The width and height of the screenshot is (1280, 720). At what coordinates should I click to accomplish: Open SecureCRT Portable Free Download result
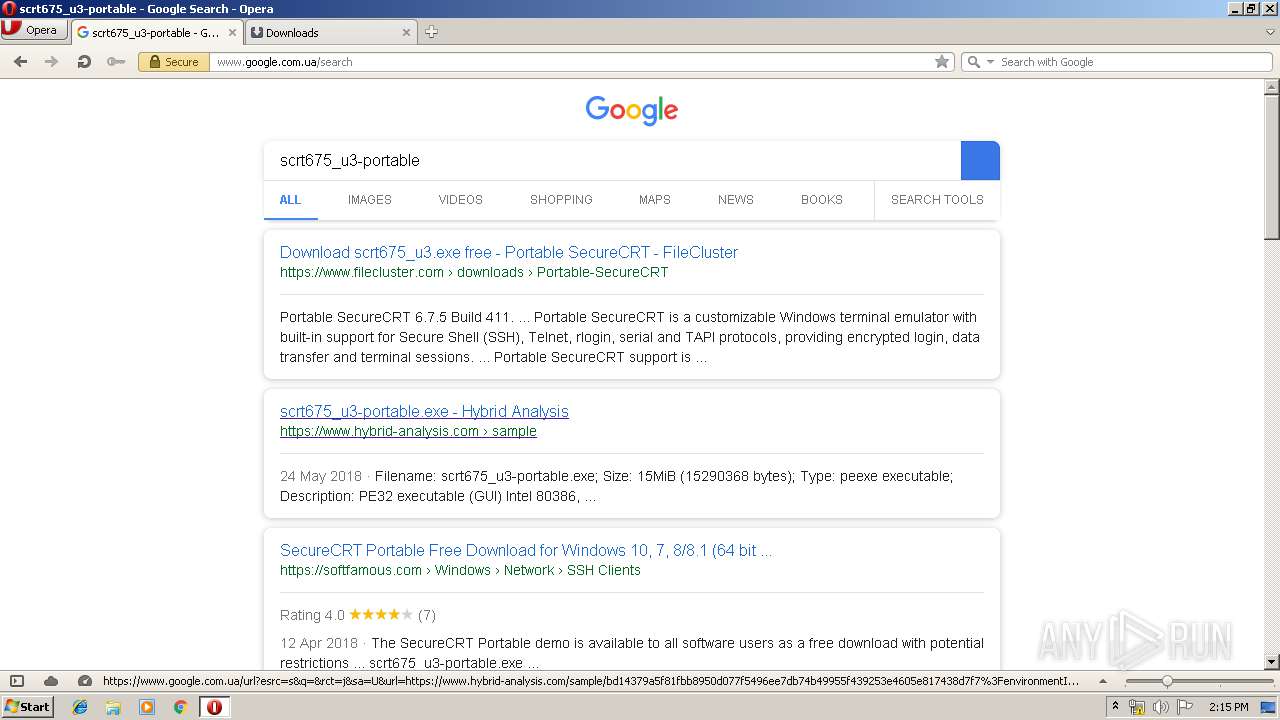click(526, 550)
